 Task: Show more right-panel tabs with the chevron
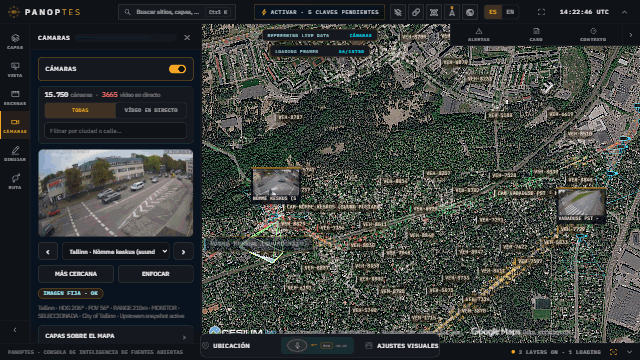click(631, 35)
